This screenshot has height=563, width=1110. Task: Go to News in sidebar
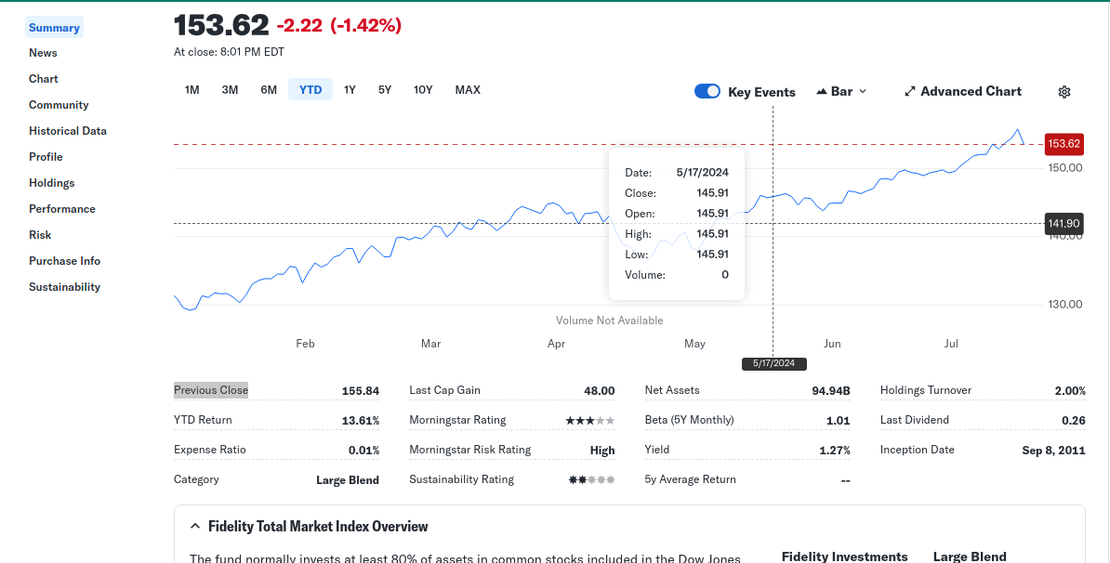click(43, 53)
